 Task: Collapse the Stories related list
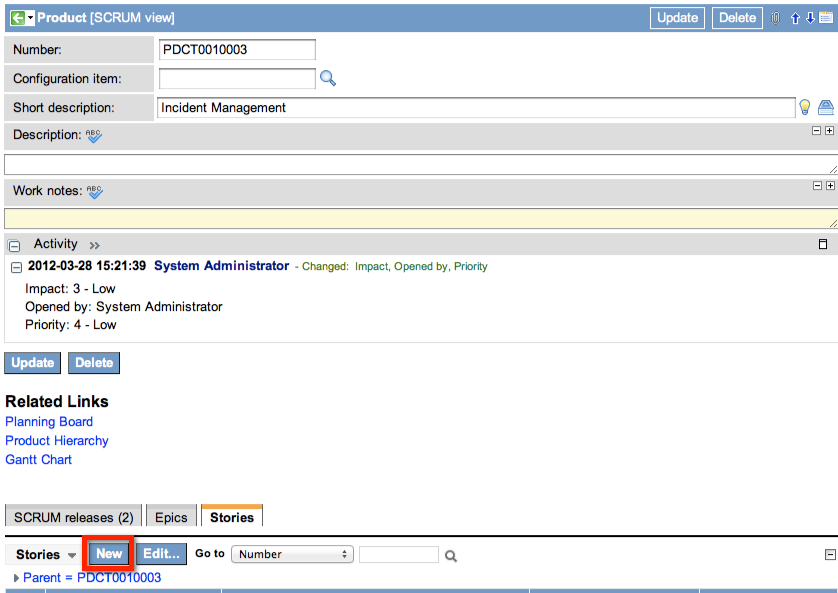(x=829, y=555)
